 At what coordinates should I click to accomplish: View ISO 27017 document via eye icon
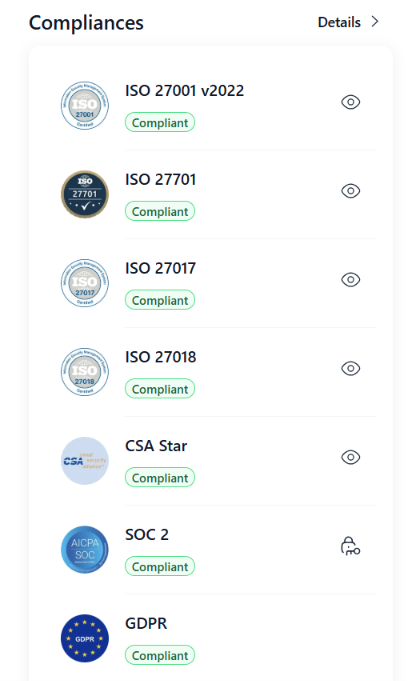coord(351,280)
